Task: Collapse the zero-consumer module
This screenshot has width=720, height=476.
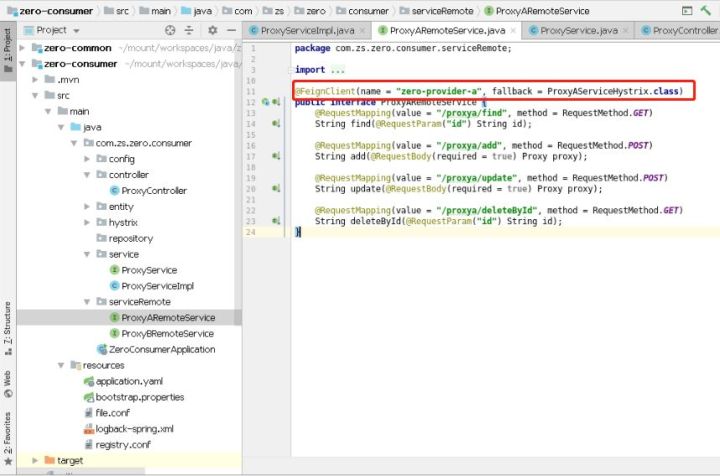Action: pyautogui.click(x=22, y=64)
